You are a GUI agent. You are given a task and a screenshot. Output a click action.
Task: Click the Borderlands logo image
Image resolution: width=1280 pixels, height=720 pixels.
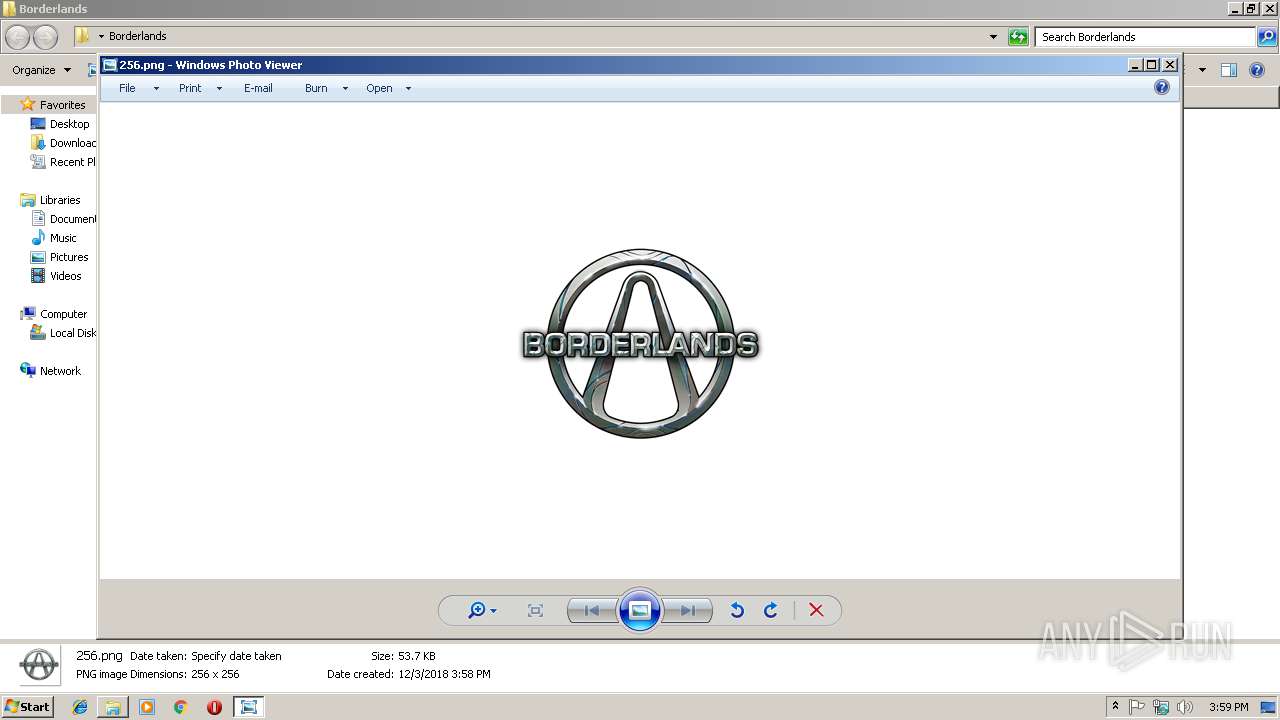640,343
